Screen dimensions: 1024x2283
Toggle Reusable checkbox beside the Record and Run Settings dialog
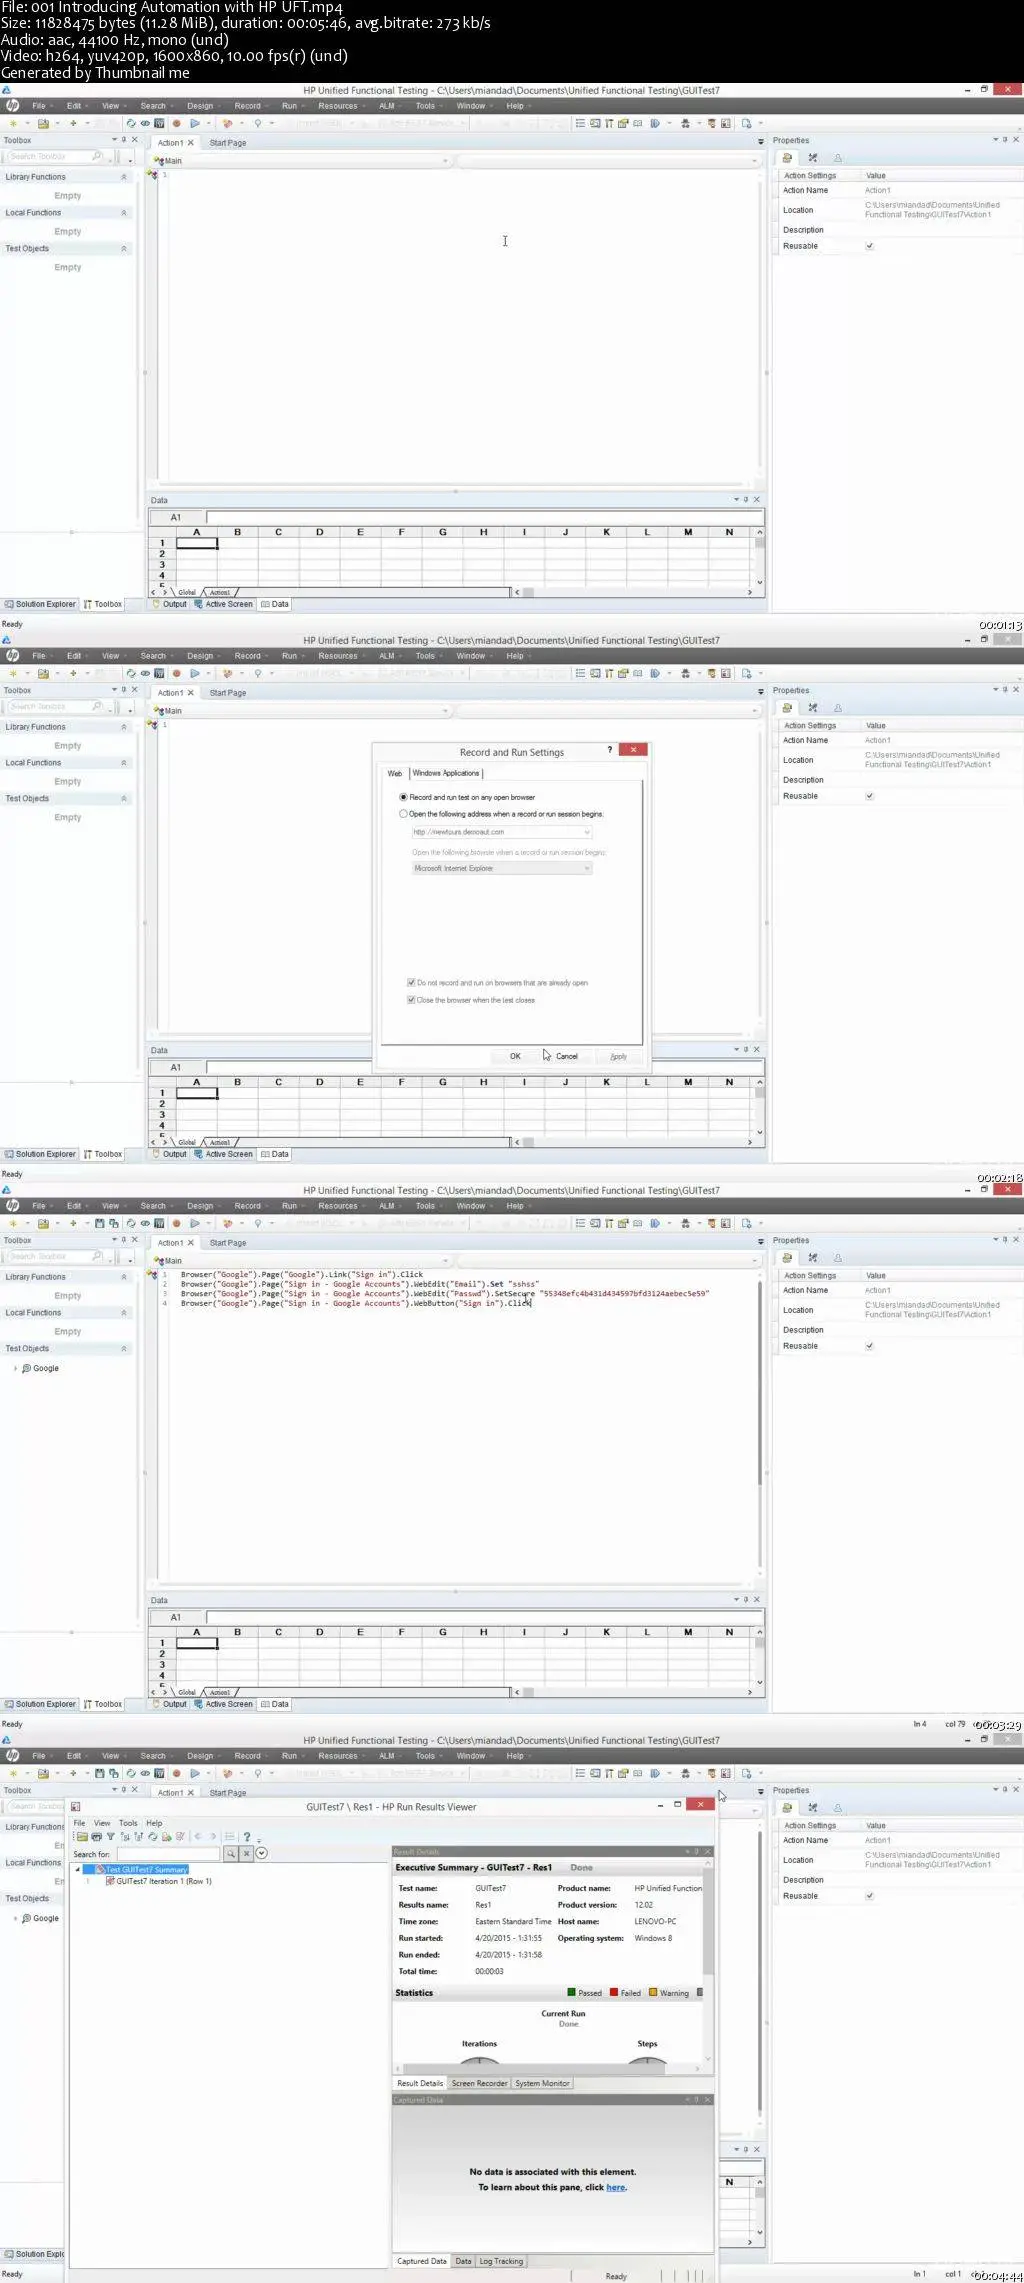coord(869,796)
